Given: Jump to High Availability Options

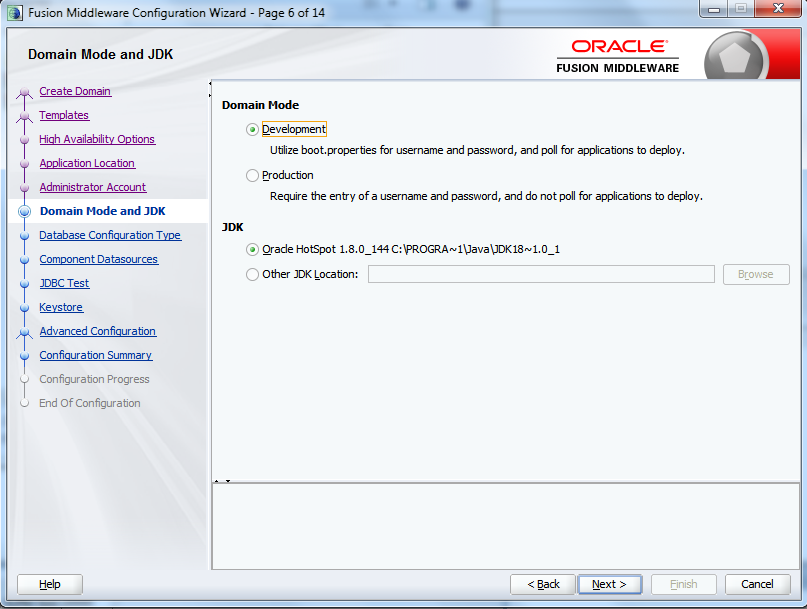Looking at the screenshot, I should point(97,139).
